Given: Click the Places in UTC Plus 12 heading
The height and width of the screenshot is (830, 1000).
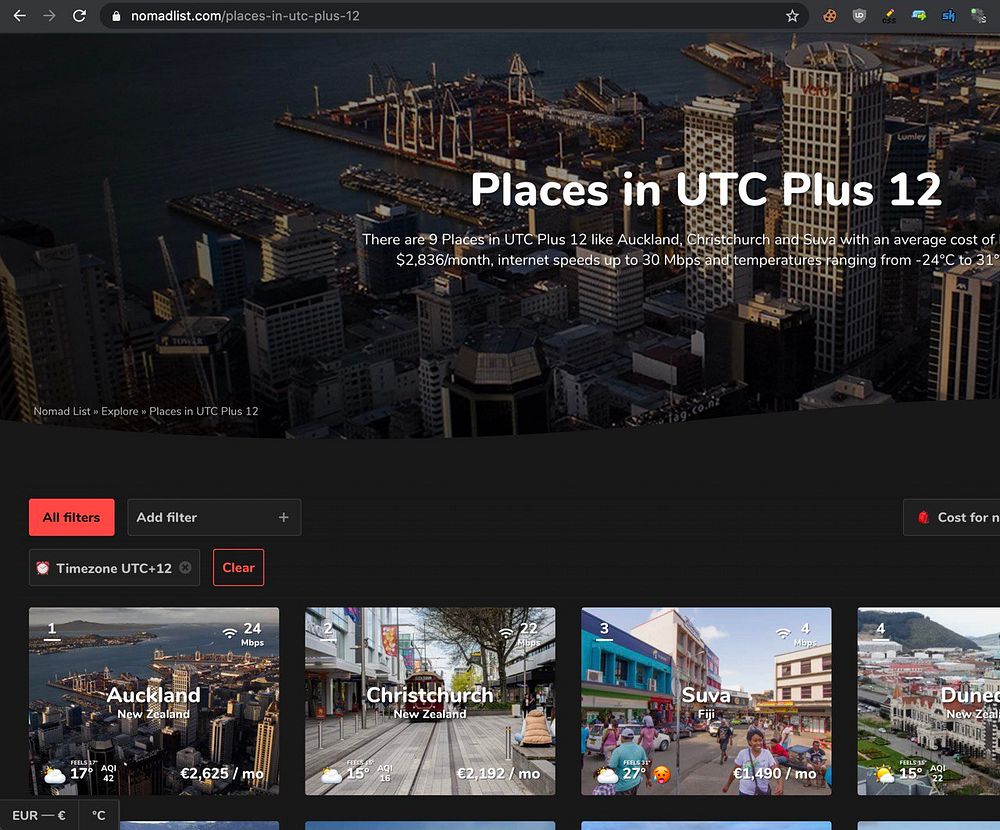Looking at the screenshot, I should point(706,189).
